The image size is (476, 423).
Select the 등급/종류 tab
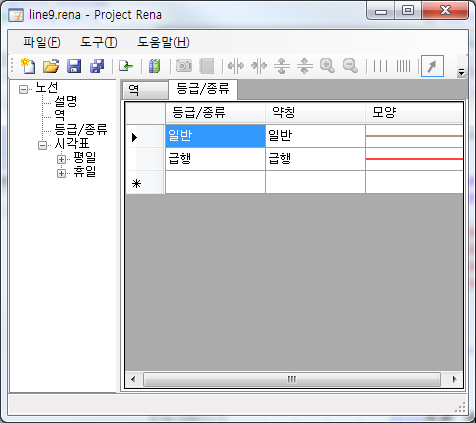click(x=203, y=89)
